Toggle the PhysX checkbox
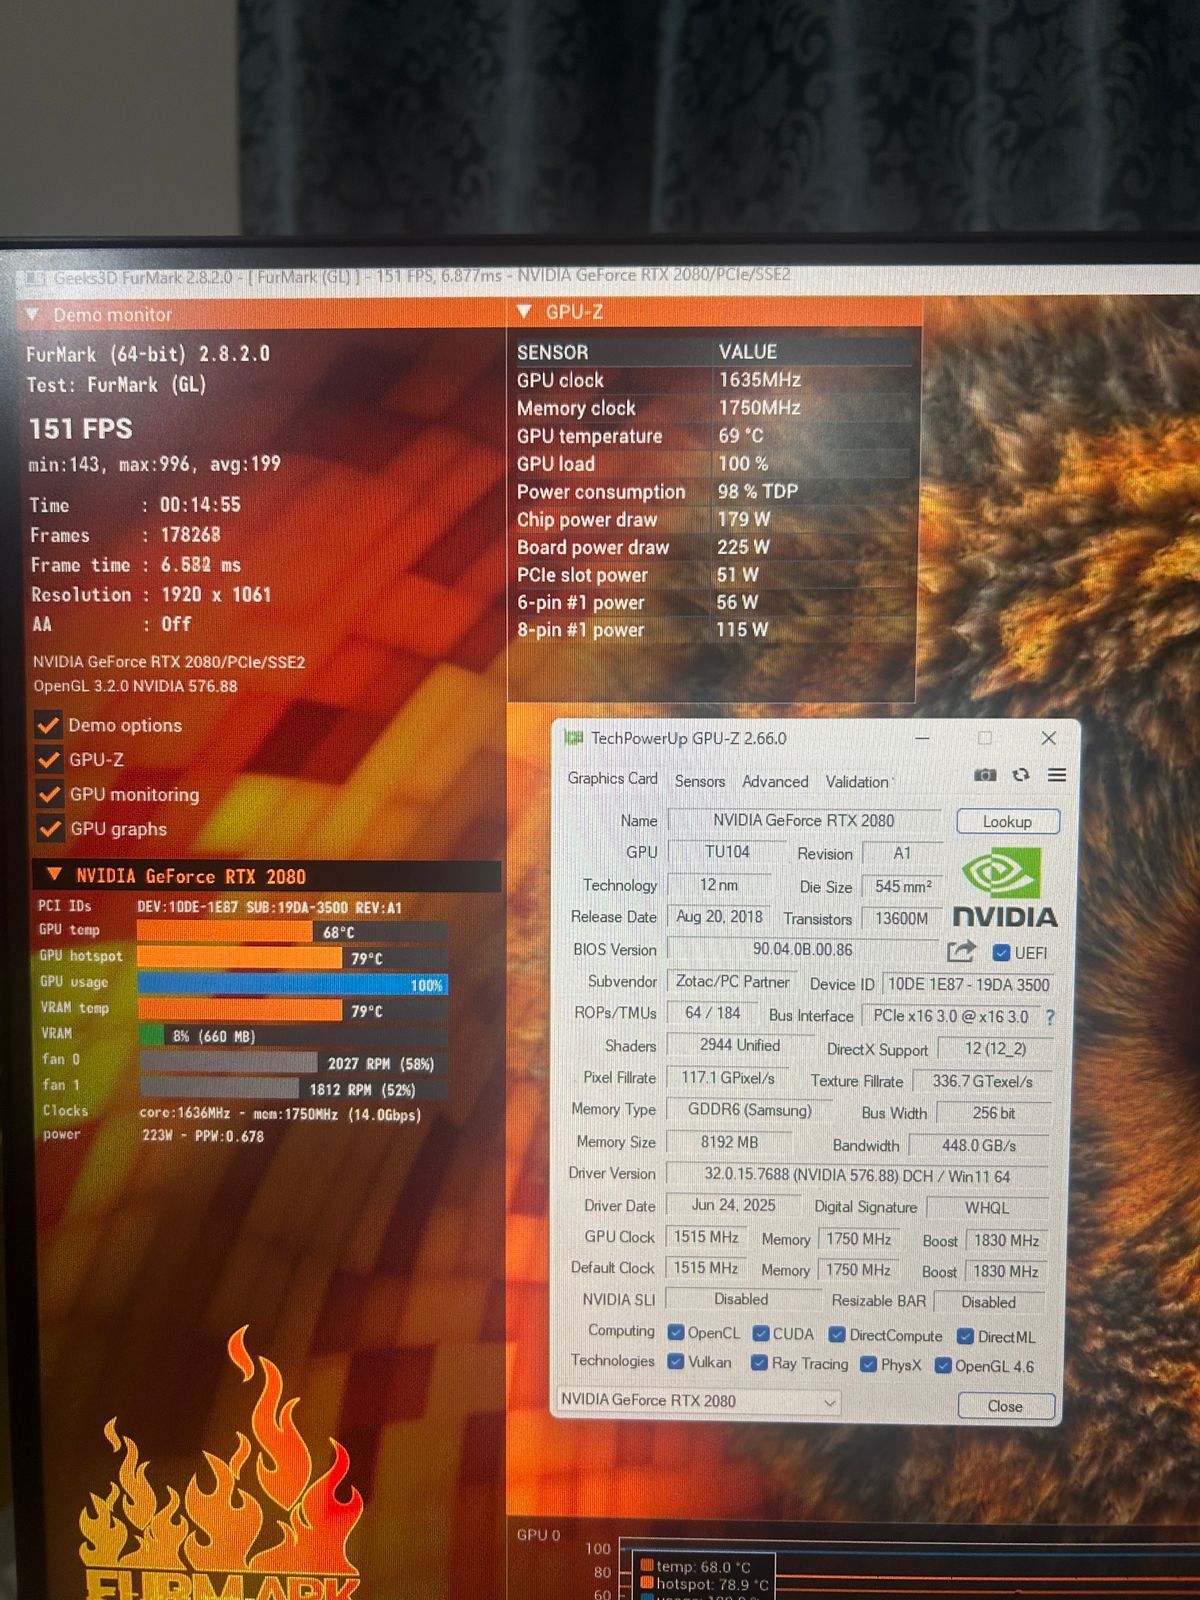 pyautogui.click(x=868, y=1364)
